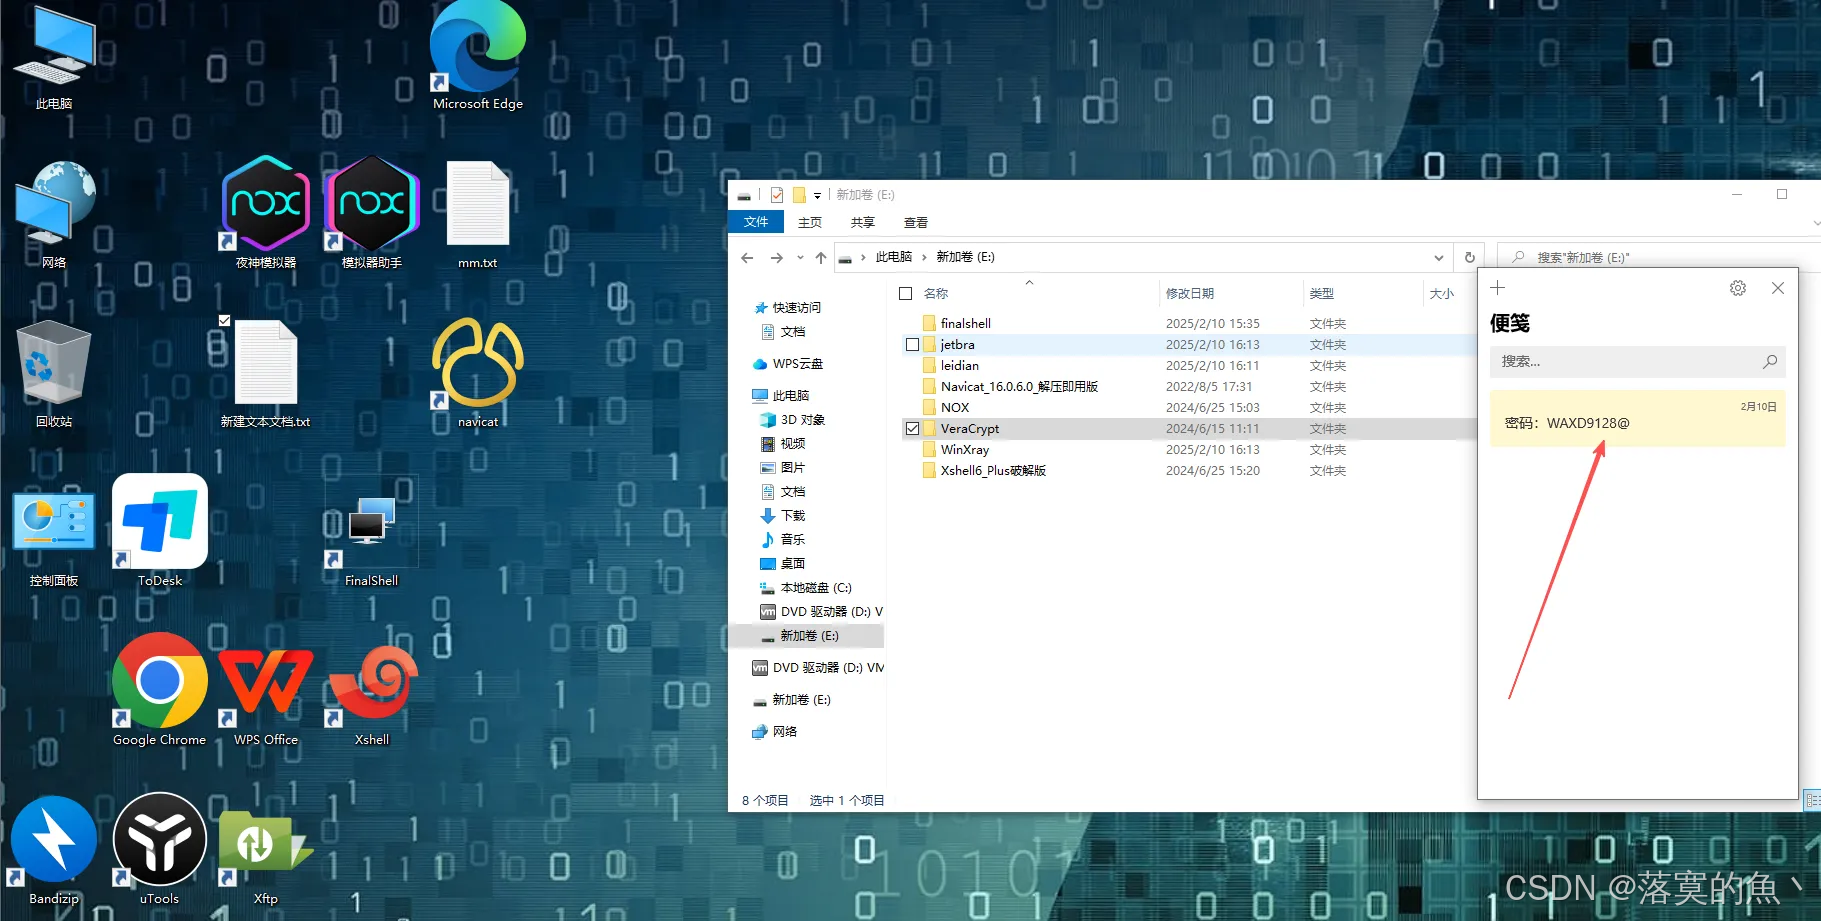1821x921 pixels.
Task: Launch the 夜神模拟器 Nox shortcut
Action: (266, 213)
